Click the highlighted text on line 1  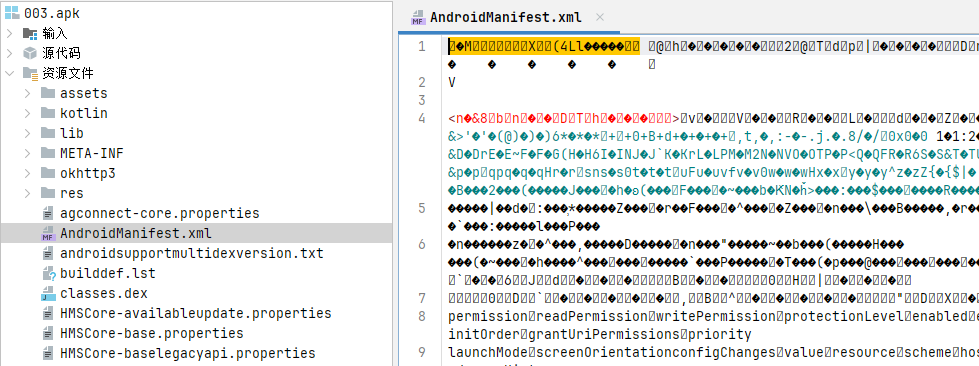click(x=544, y=46)
